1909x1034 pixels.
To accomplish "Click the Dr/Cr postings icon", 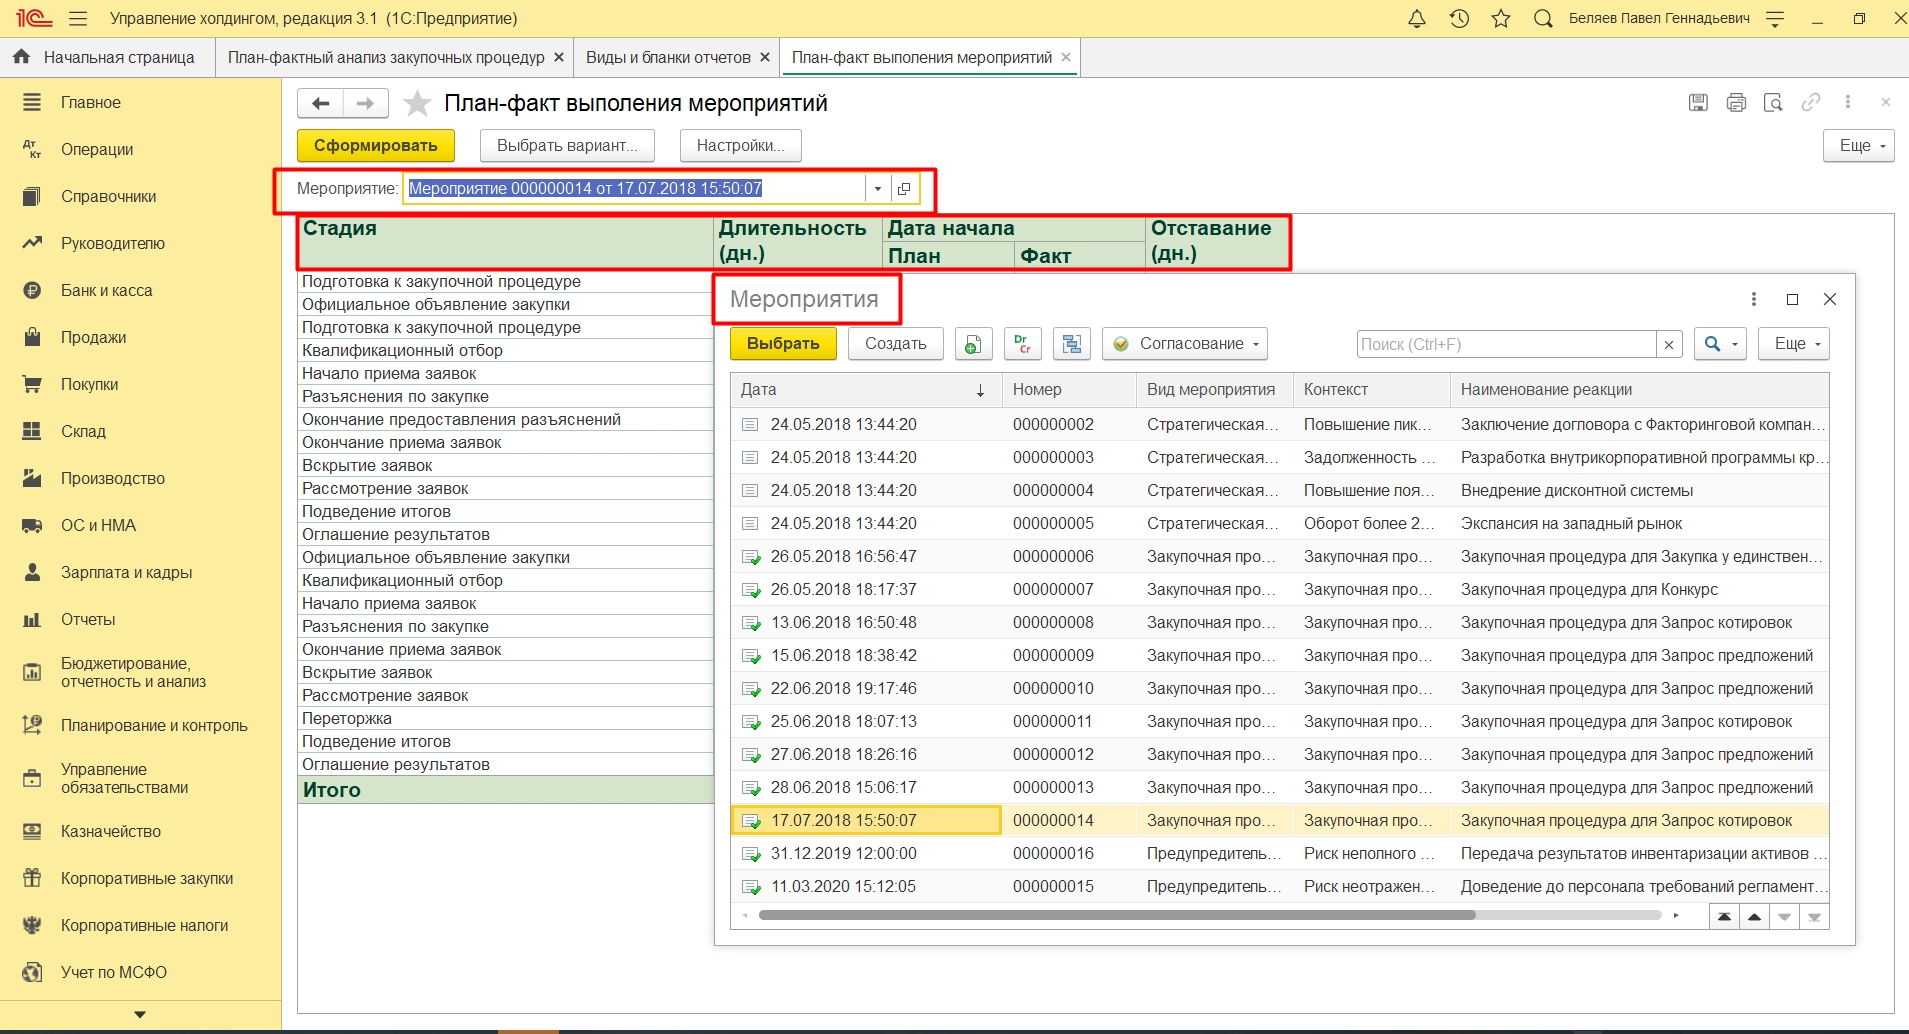I will pos(1022,344).
